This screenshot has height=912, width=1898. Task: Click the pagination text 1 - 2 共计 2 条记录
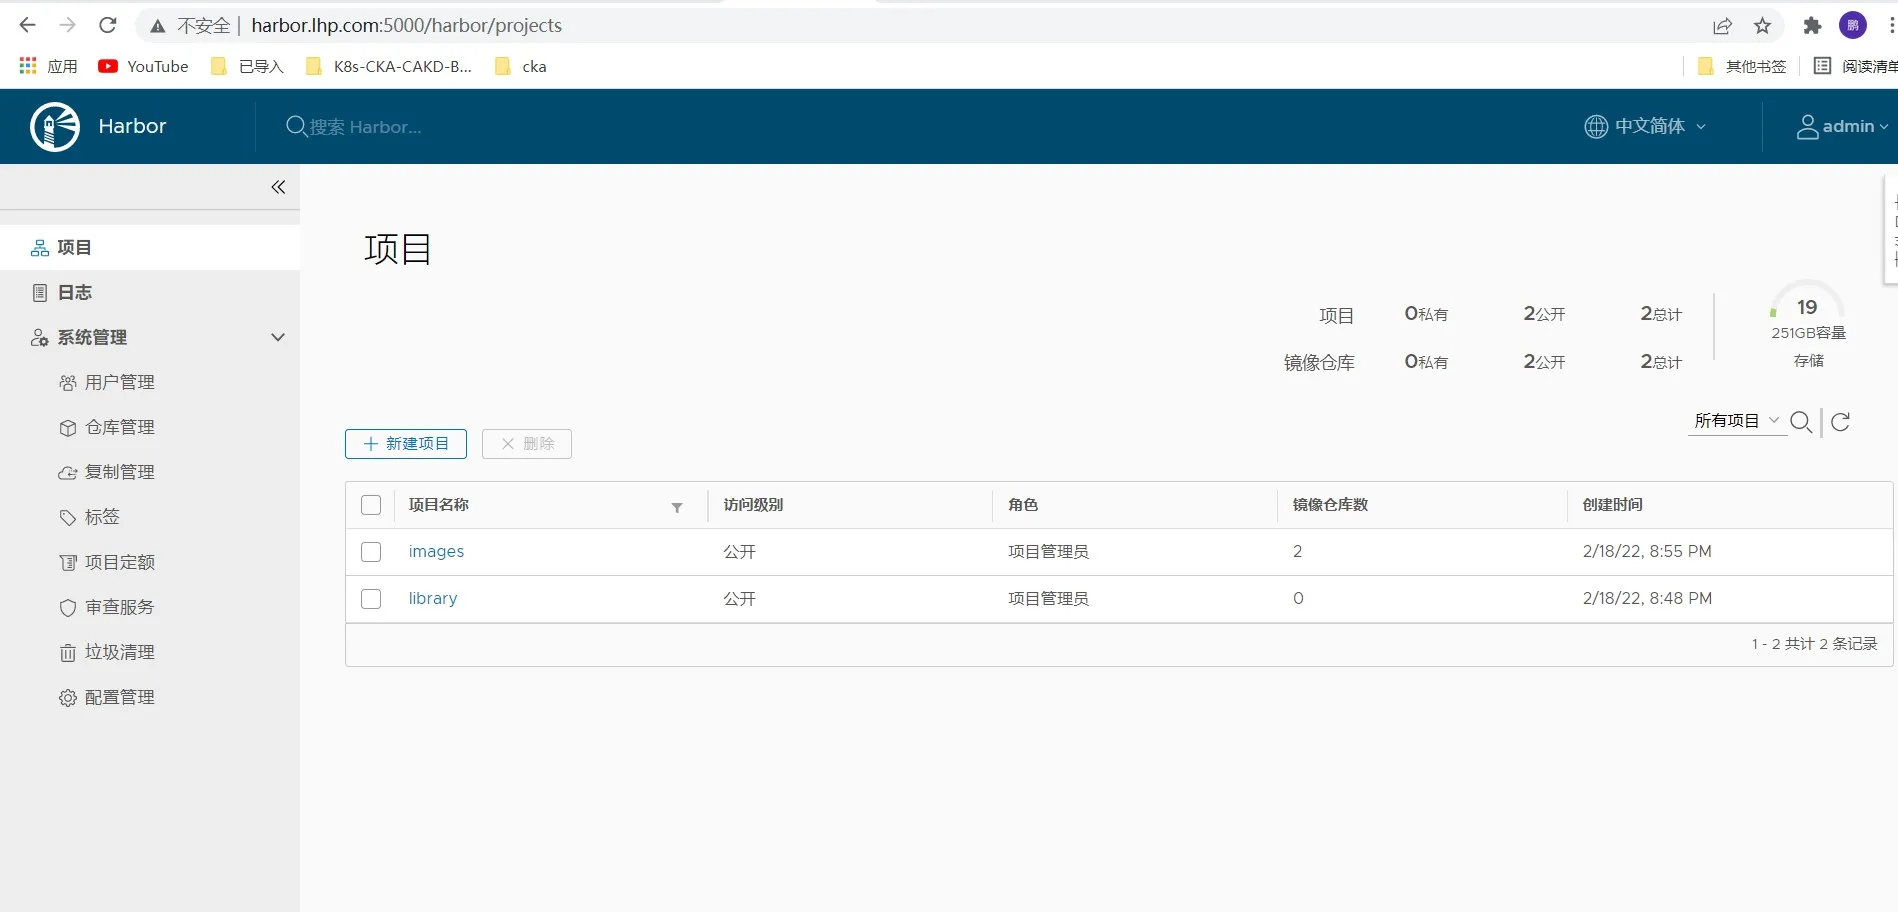pos(1814,644)
